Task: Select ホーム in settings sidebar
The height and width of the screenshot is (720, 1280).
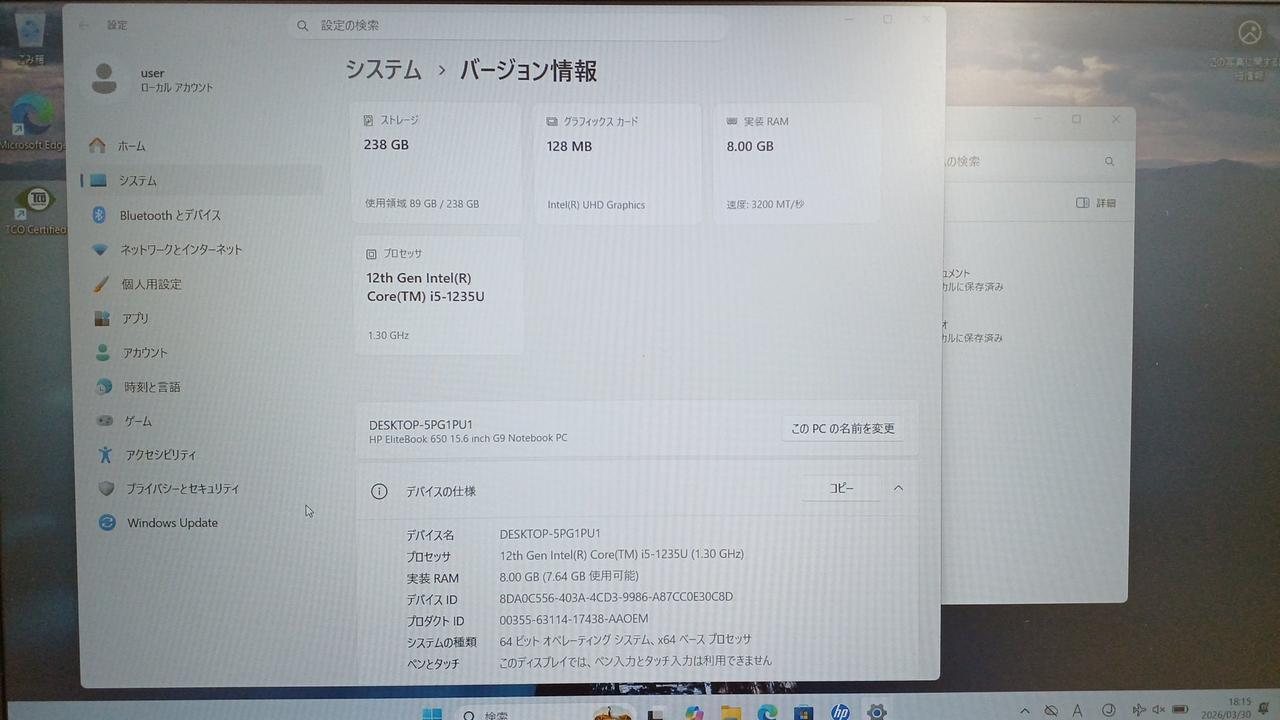Action: pos(131,146)
